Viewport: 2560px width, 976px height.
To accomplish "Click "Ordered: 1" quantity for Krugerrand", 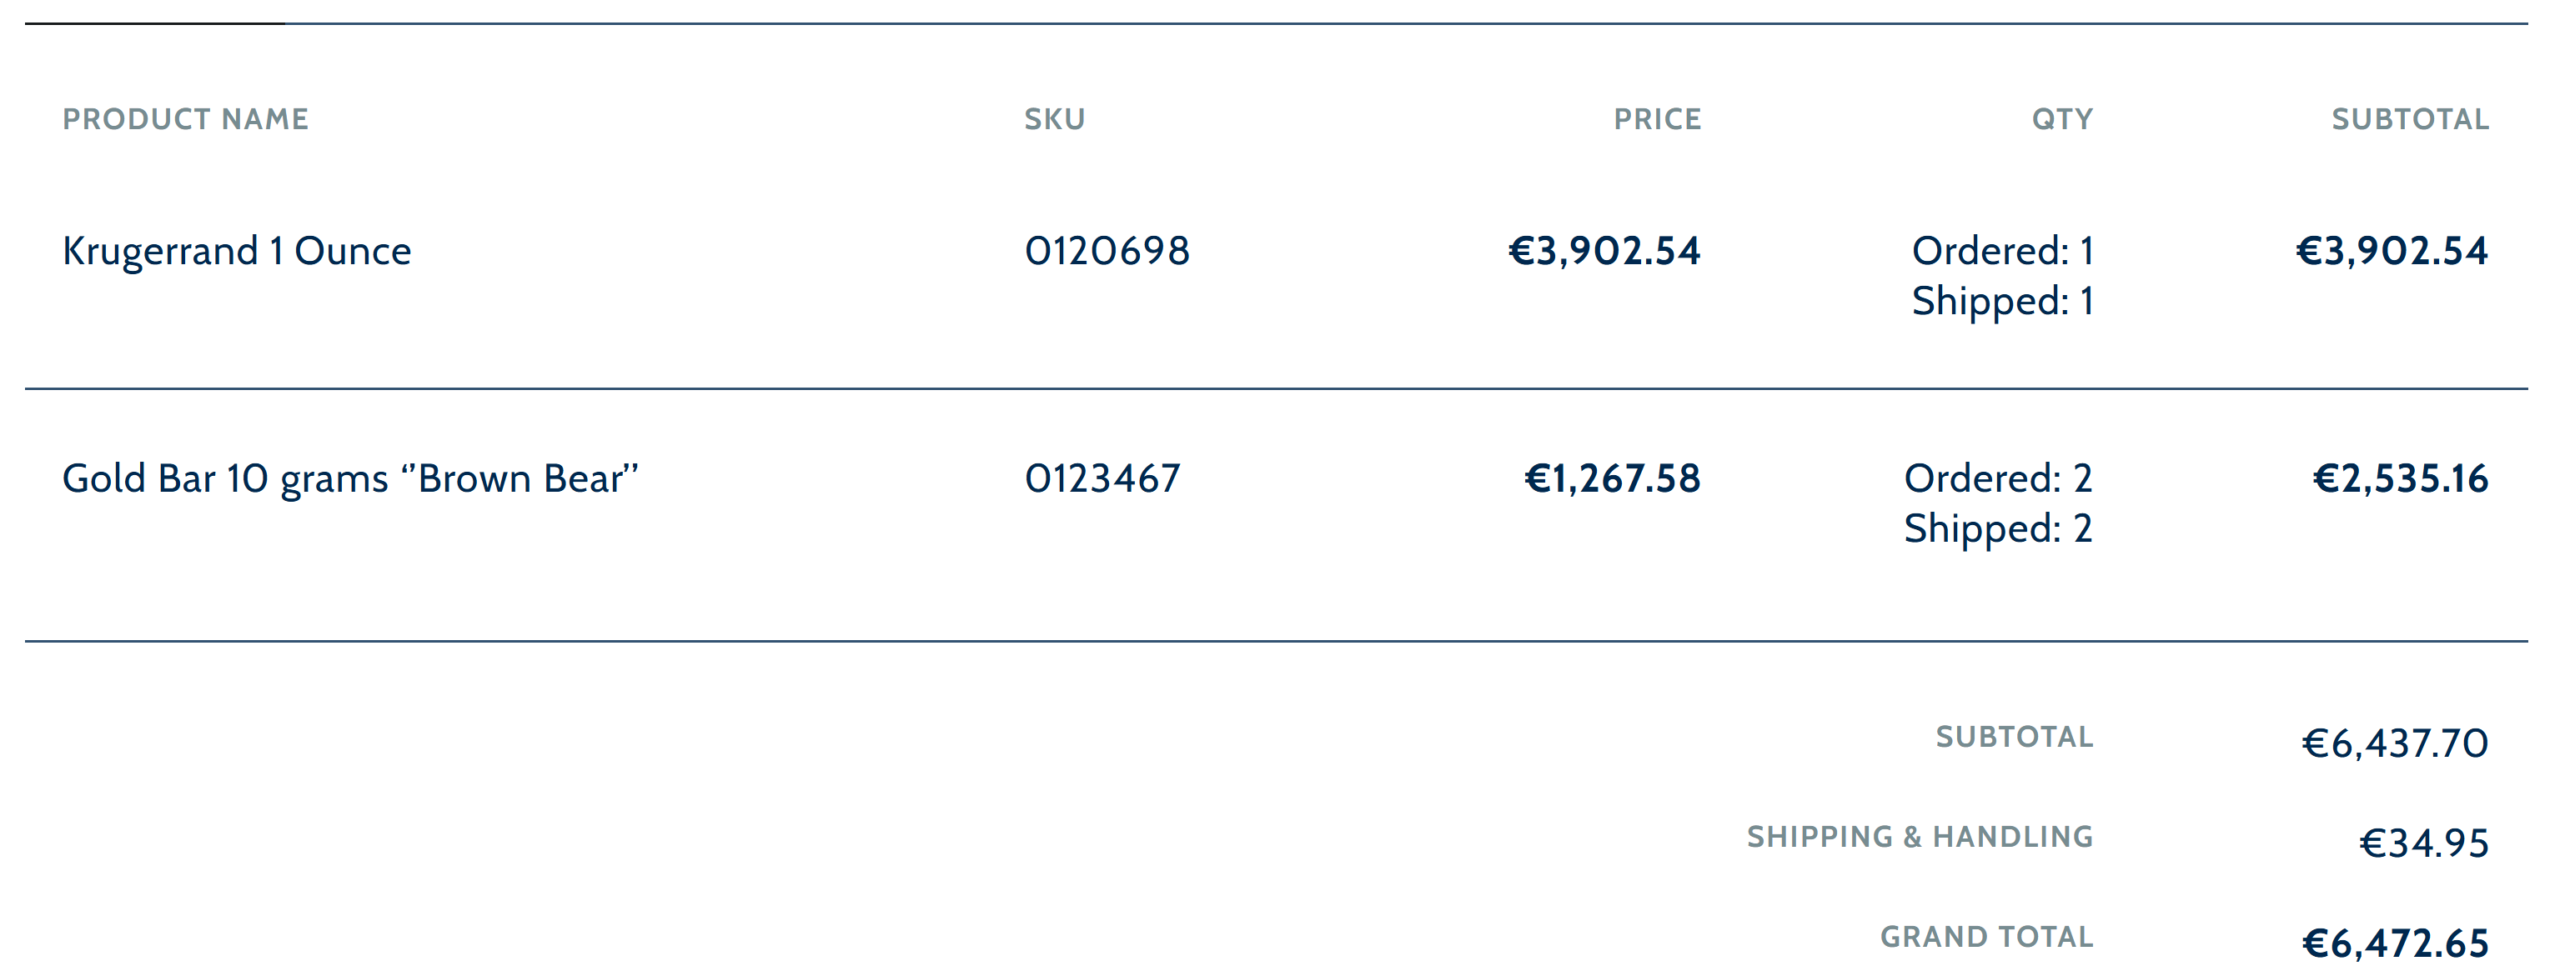I will [2002, 251].
